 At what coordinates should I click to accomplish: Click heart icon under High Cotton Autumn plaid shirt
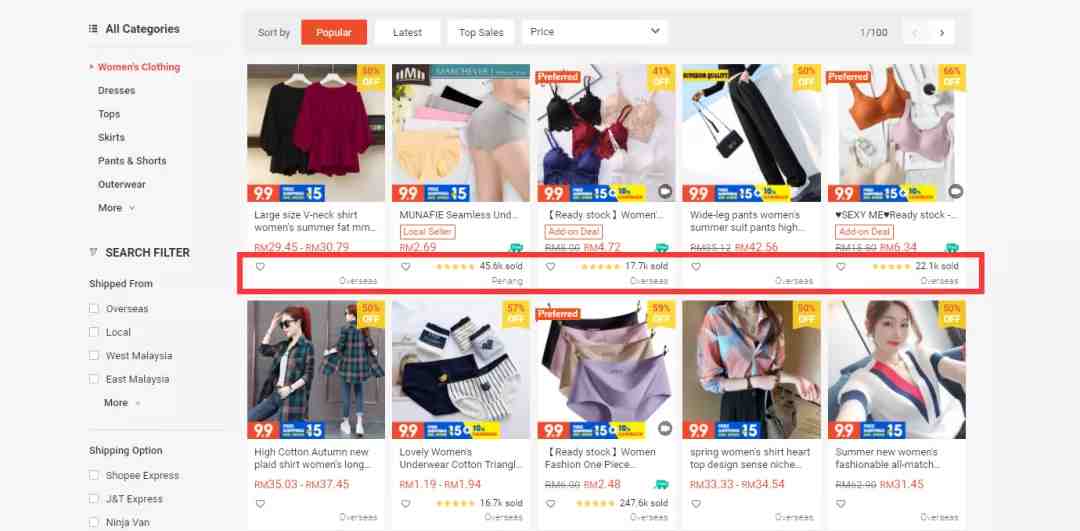(x=260, y=503)
